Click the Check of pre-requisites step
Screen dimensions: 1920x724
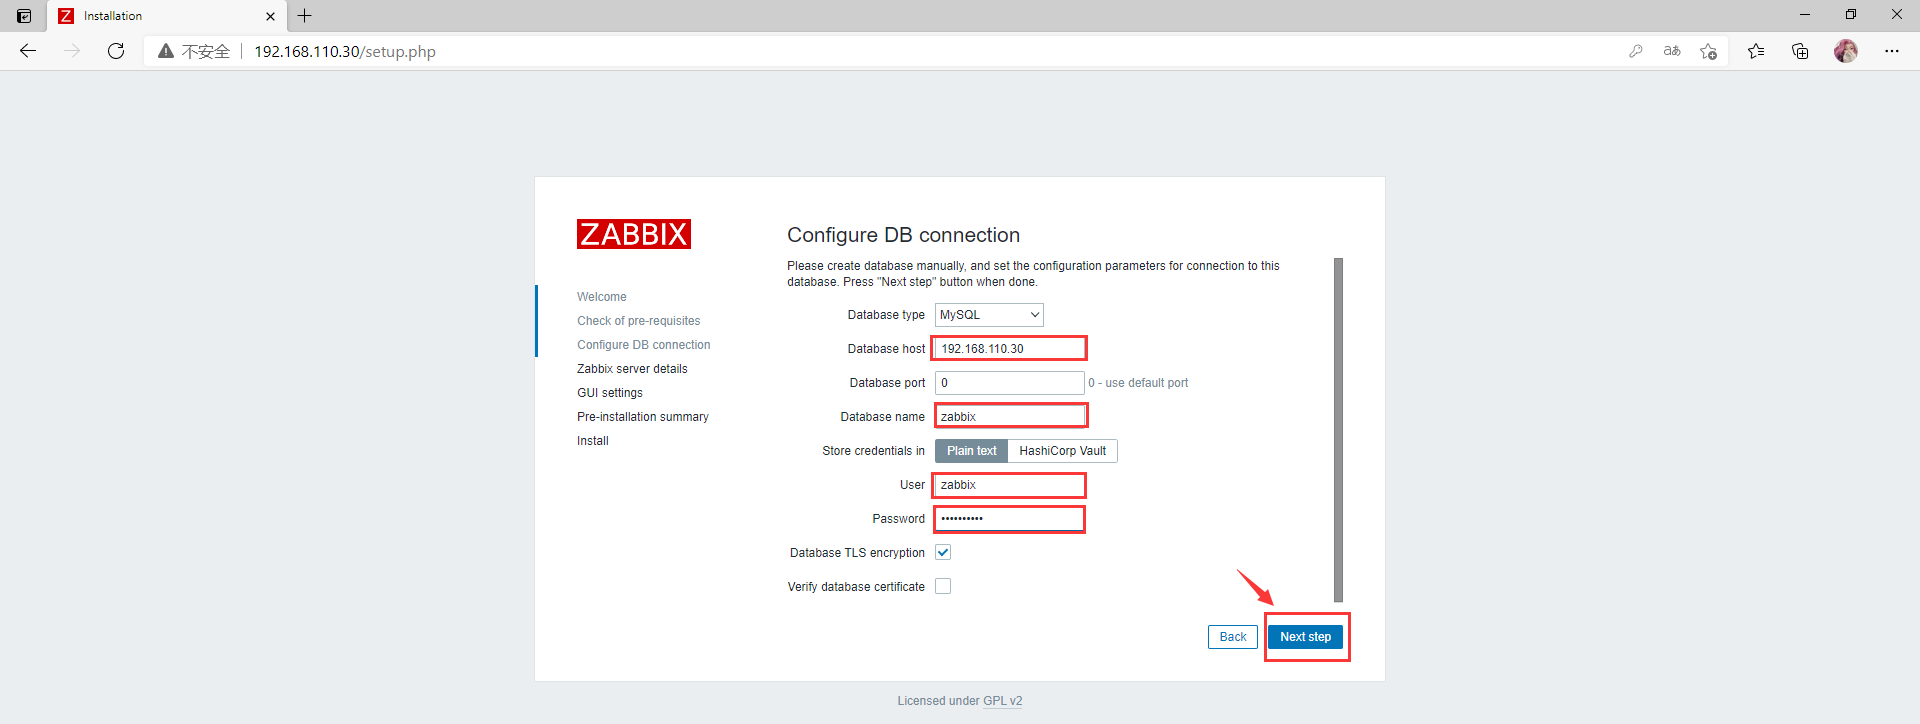(639, 321)
